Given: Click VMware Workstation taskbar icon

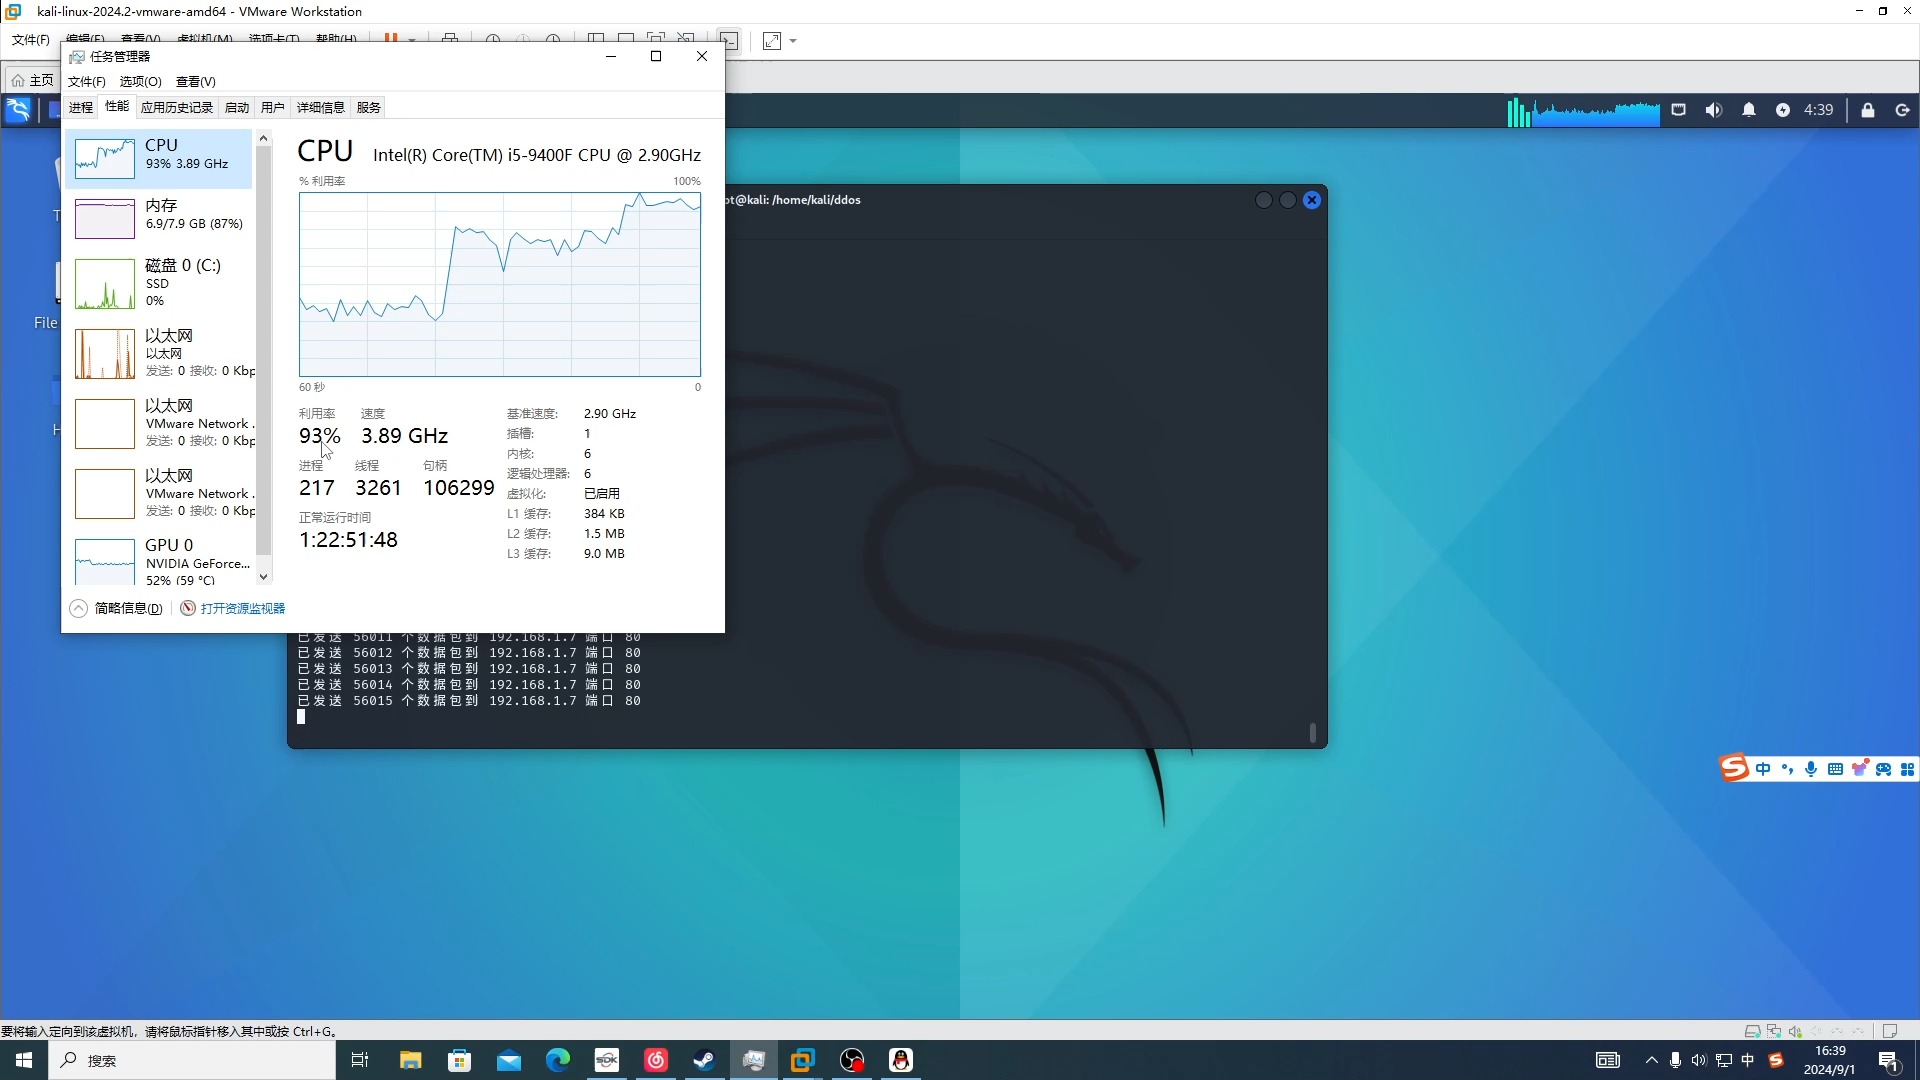Looking at the screenshot, I should pos(803,1060).
